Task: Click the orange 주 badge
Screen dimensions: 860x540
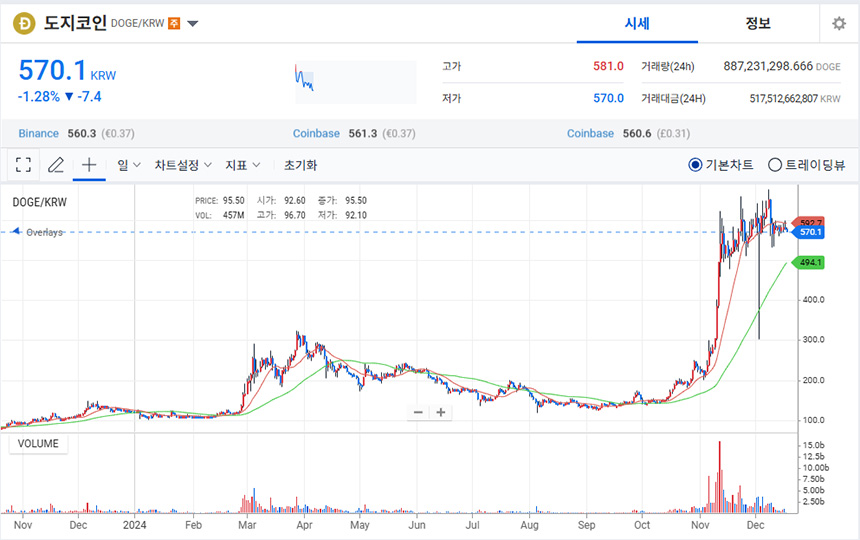Action: click(x=174, y=24)
